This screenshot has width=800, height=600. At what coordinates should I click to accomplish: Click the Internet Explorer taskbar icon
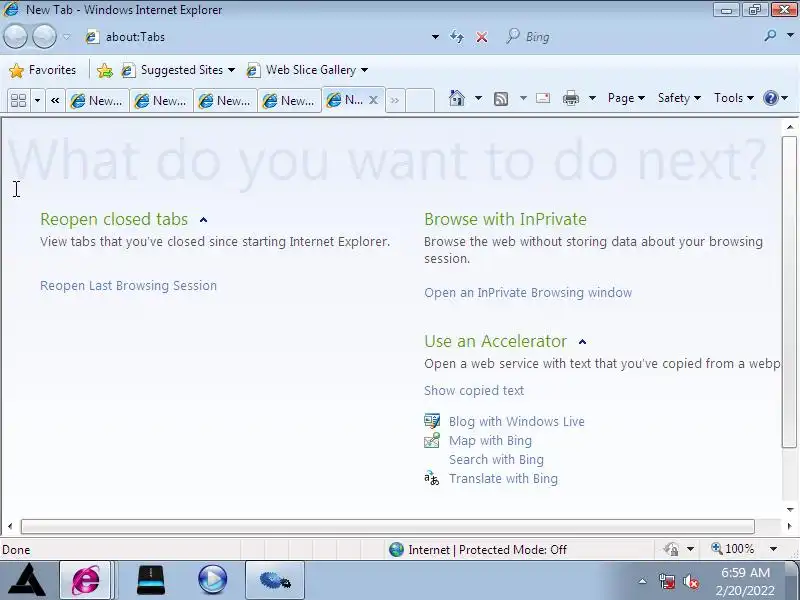(86, 580)
